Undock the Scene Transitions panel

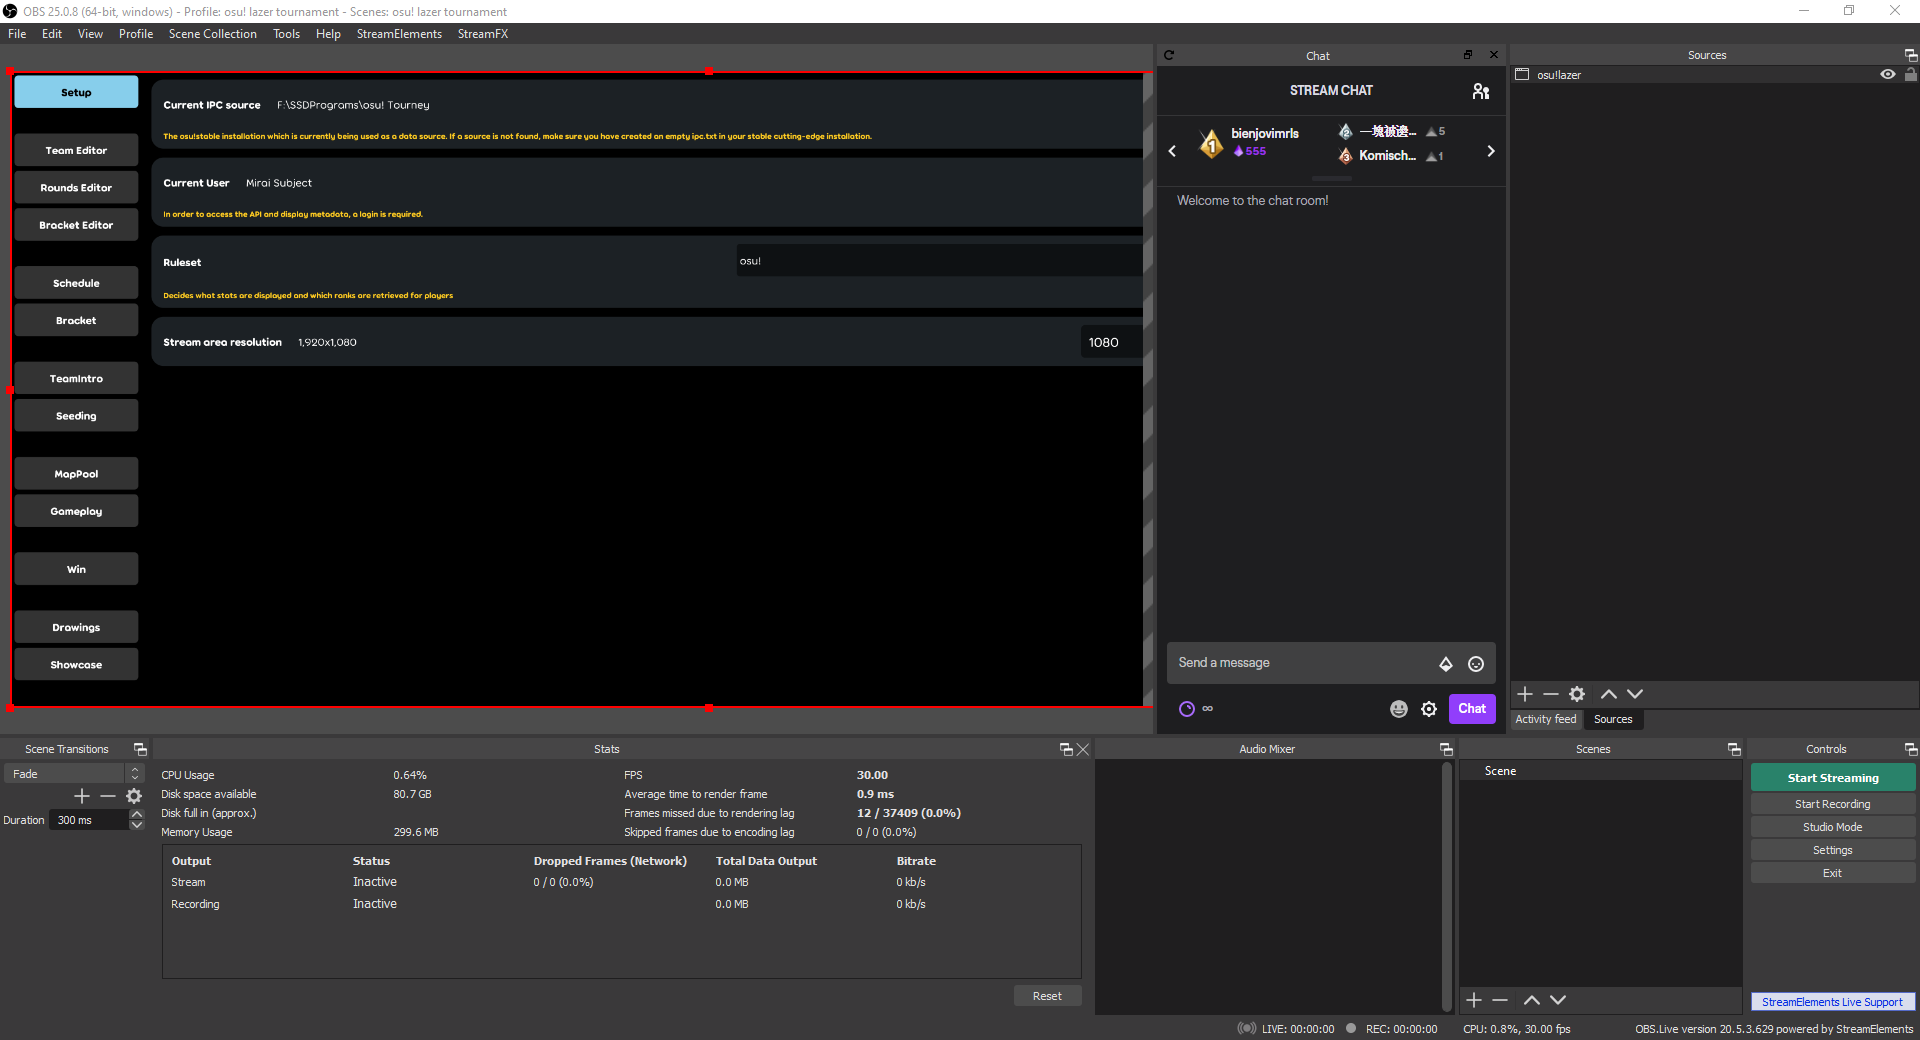140,749
